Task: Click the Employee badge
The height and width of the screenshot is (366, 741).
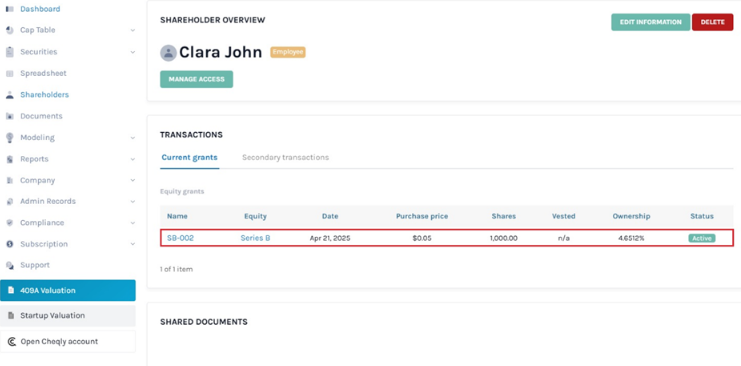Action: (288, 52)
